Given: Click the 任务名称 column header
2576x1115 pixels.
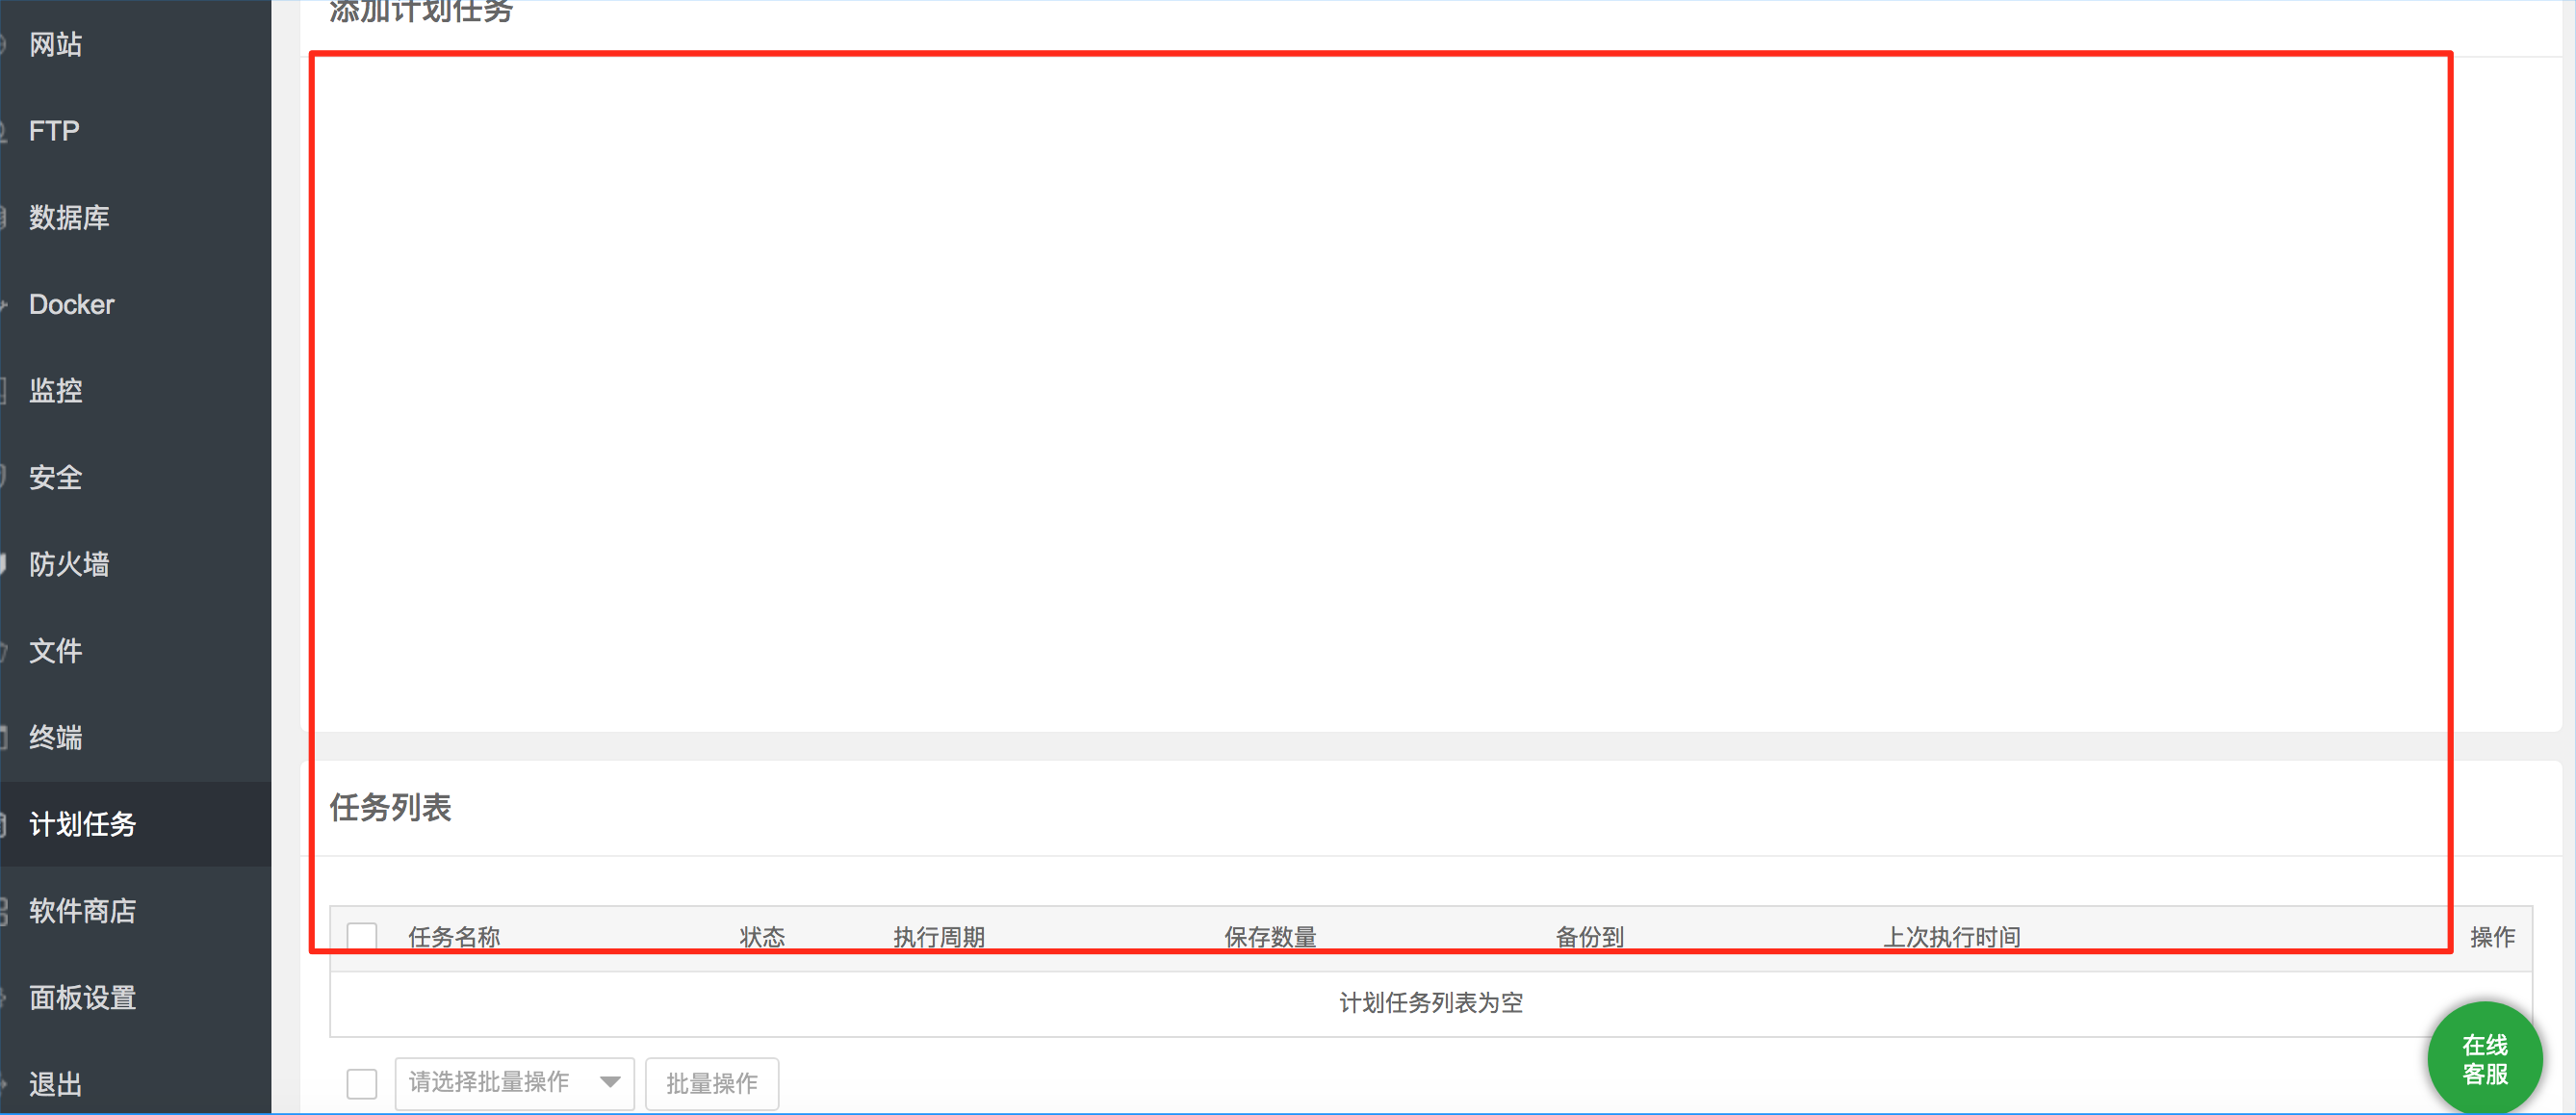Looking at the screenshot, I should point(454,937).
